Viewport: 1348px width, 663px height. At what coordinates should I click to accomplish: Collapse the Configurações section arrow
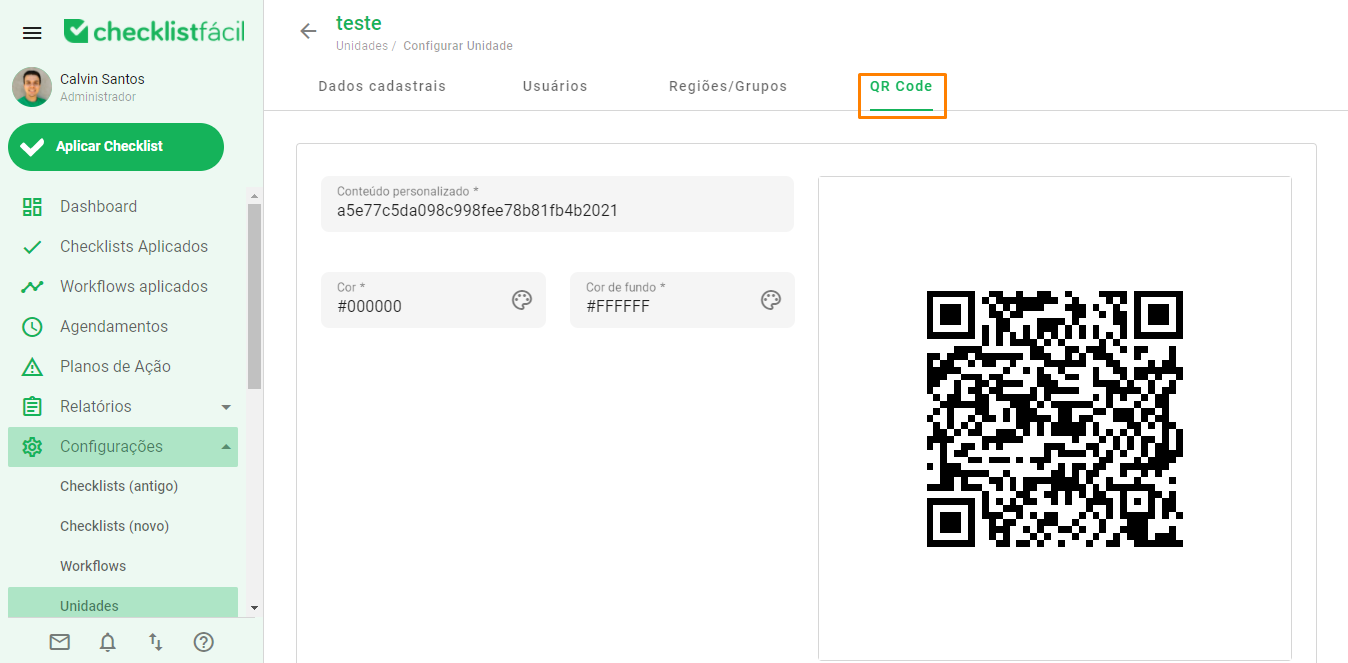[x=226, y=446]
